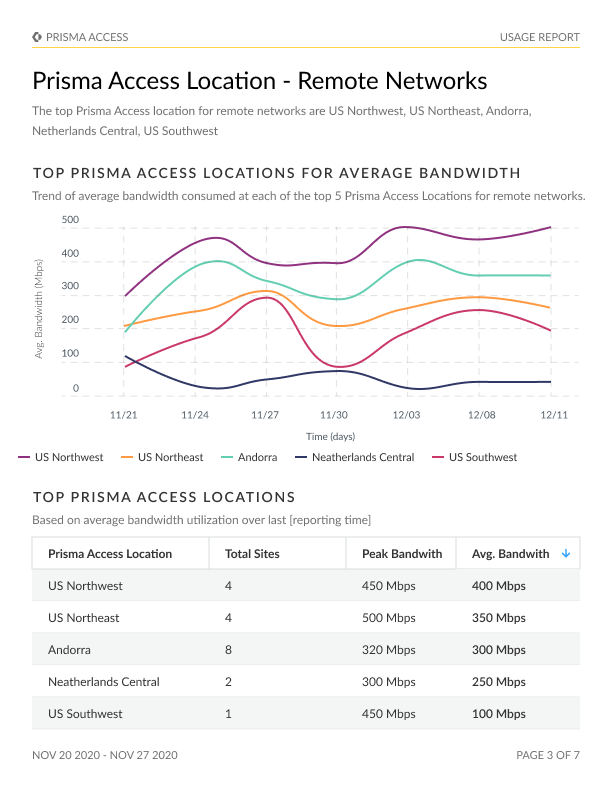Click the US Northwest purple legend swatch
This screenshot has width=612, height=792.
[24, 457]
